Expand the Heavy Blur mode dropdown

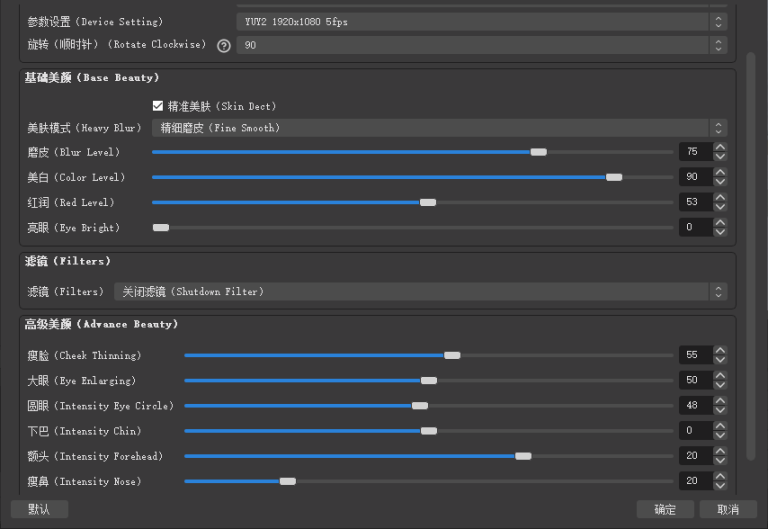point(439,128)
